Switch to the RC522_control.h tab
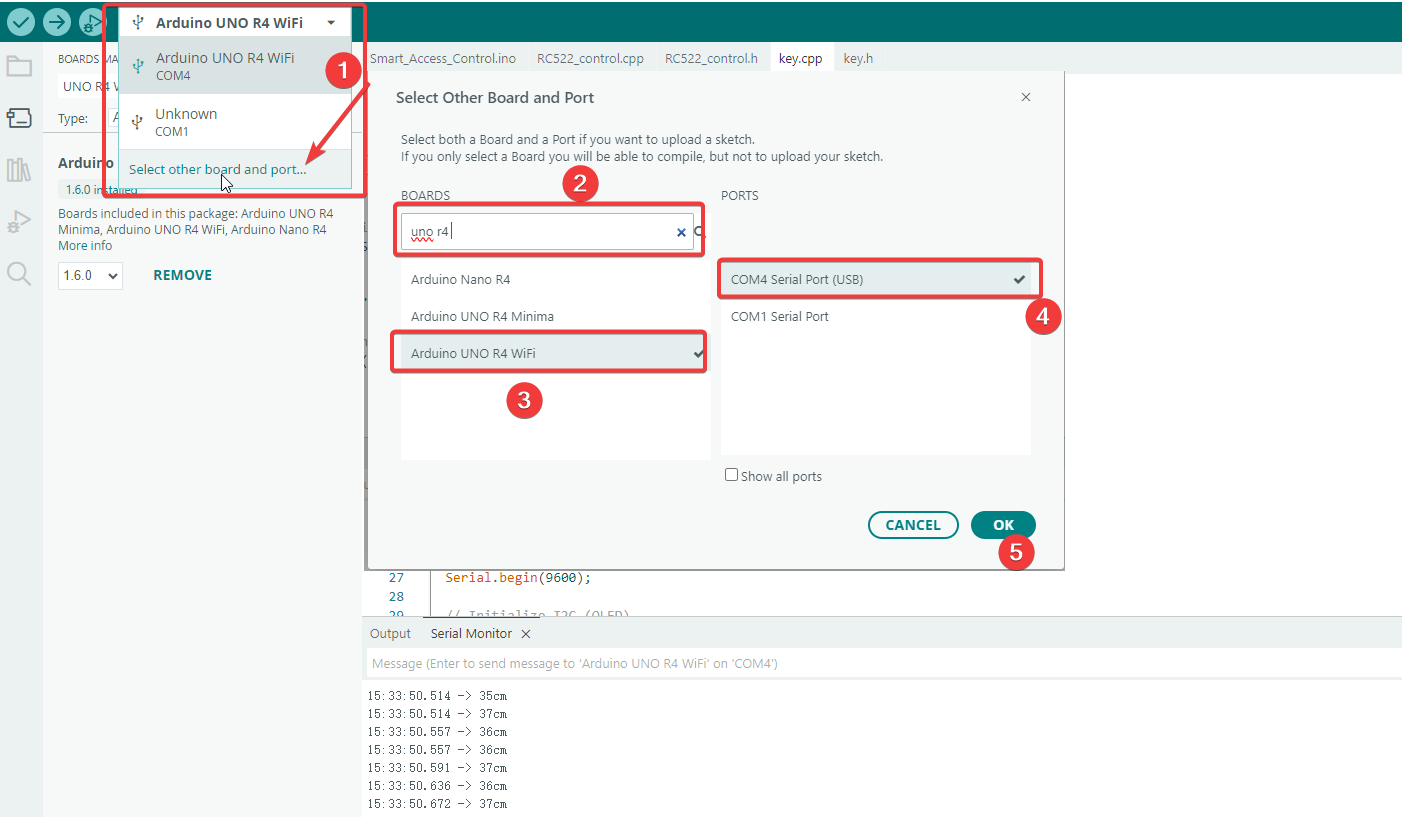The height and width of the screenshot is (817, 1402). pyautogui.click(x=711, y=58)
